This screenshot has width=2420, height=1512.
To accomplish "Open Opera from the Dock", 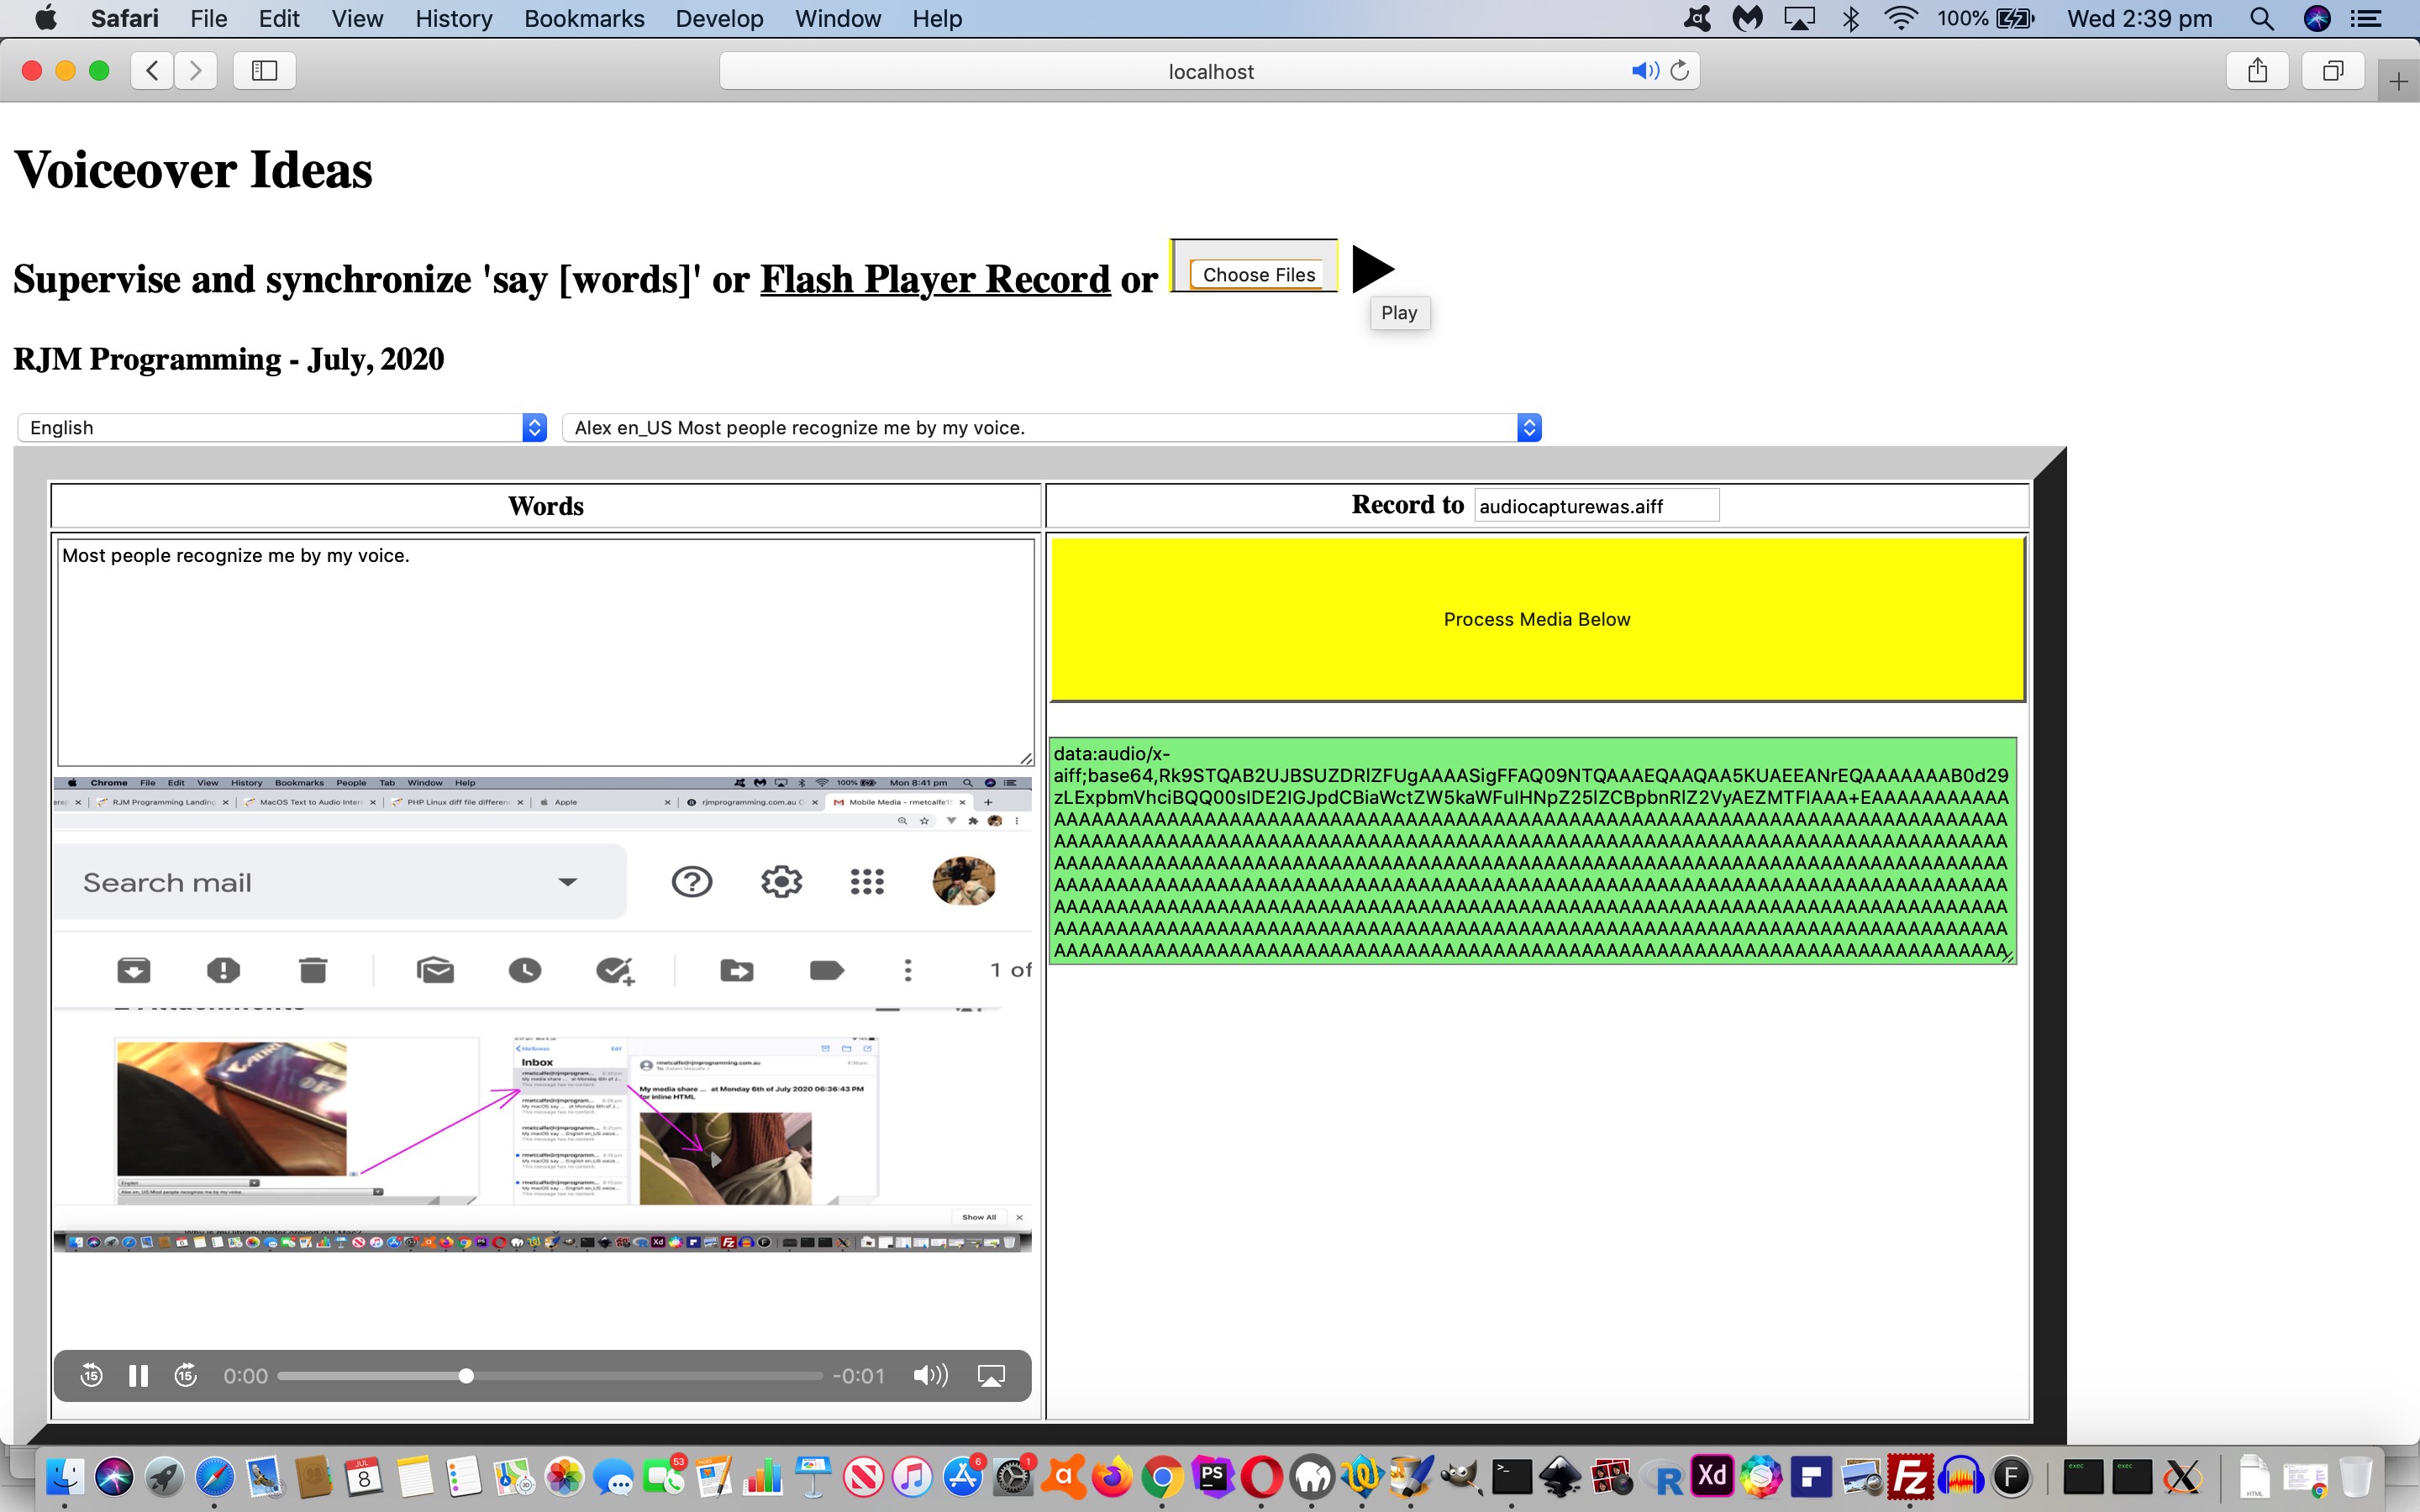I will coord(1261,1476).
